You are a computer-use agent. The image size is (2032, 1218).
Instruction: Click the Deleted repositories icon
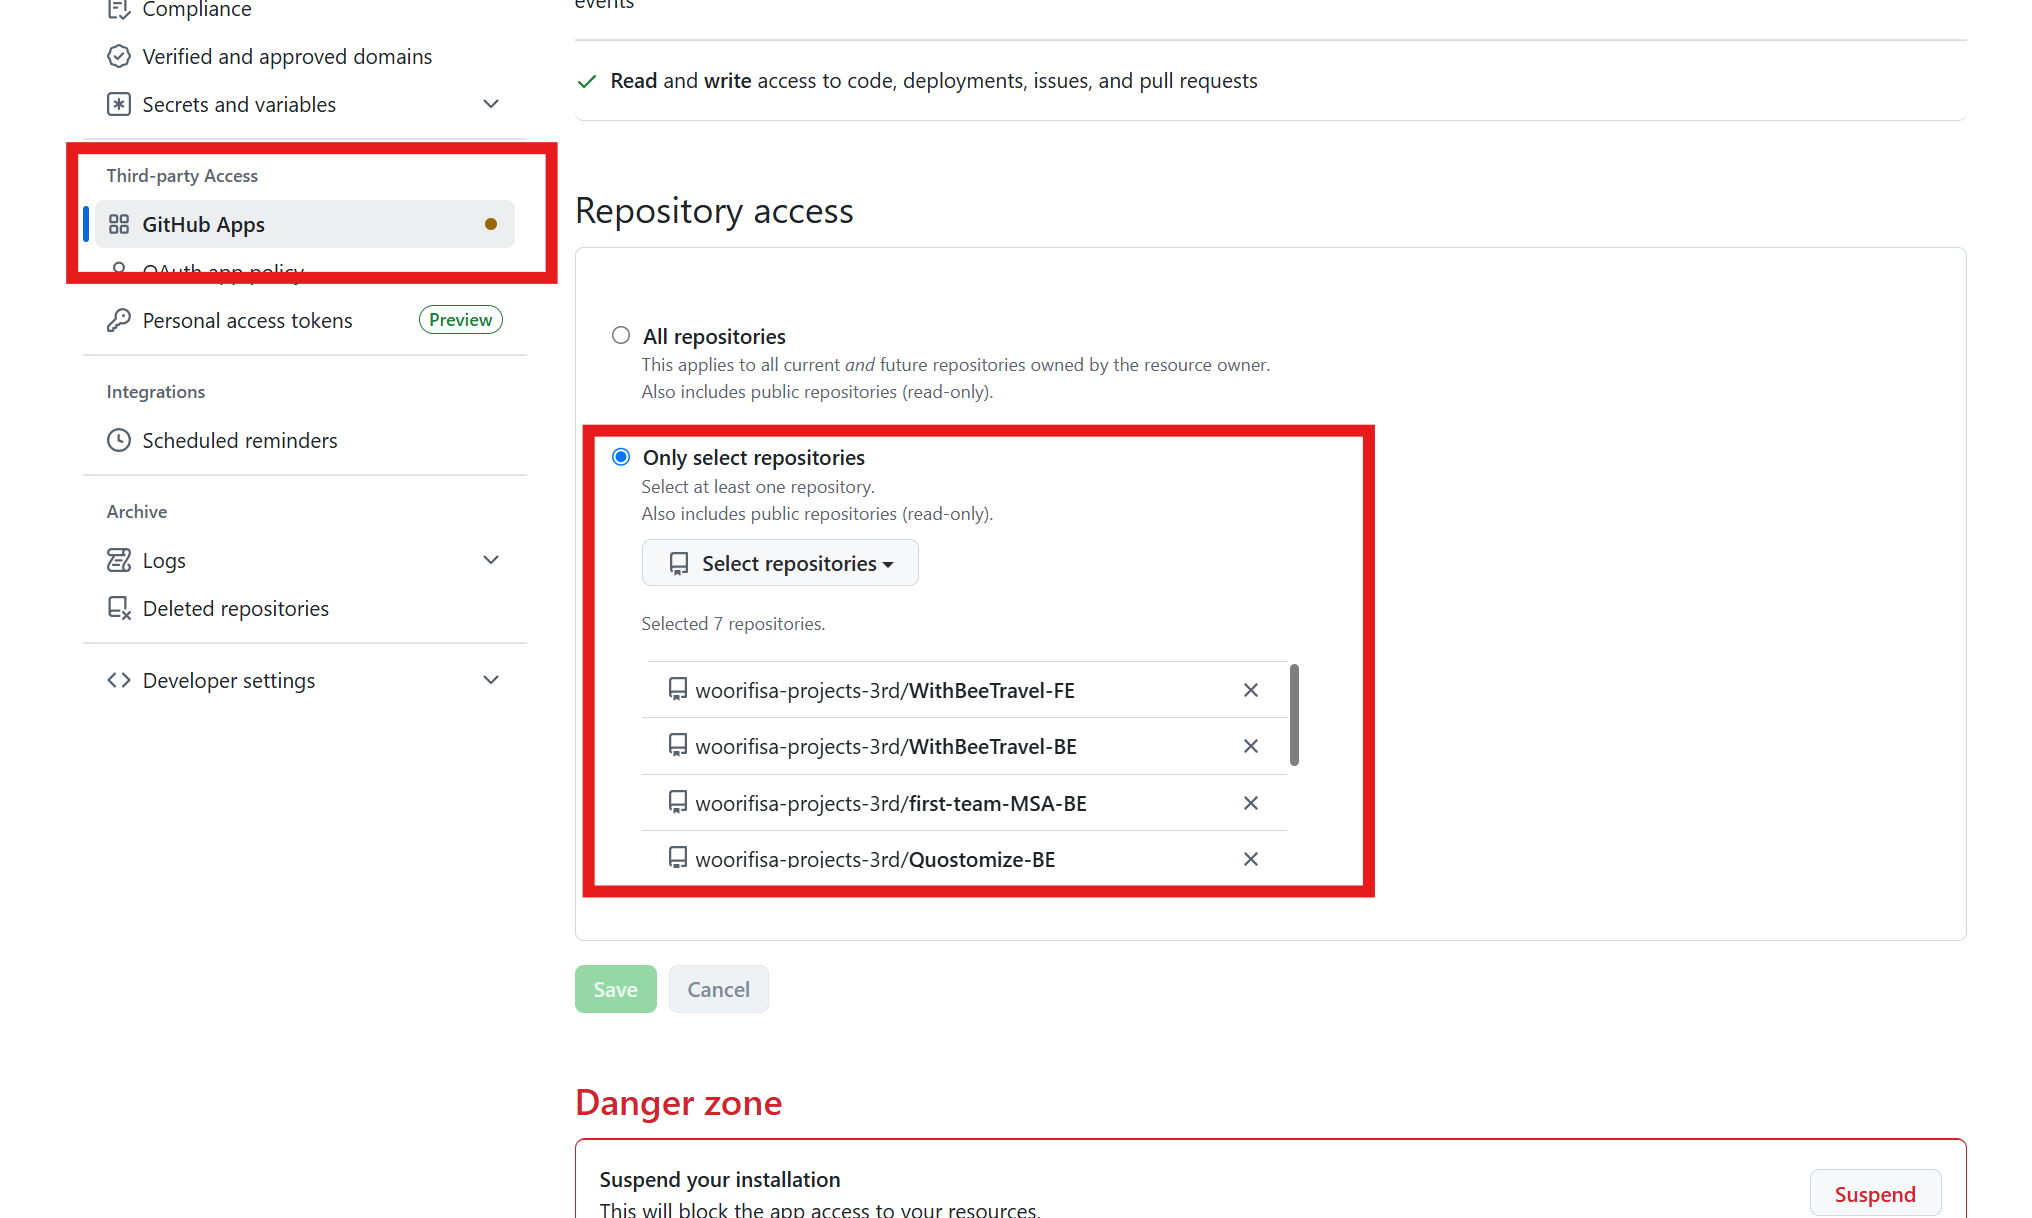[119, 608]
